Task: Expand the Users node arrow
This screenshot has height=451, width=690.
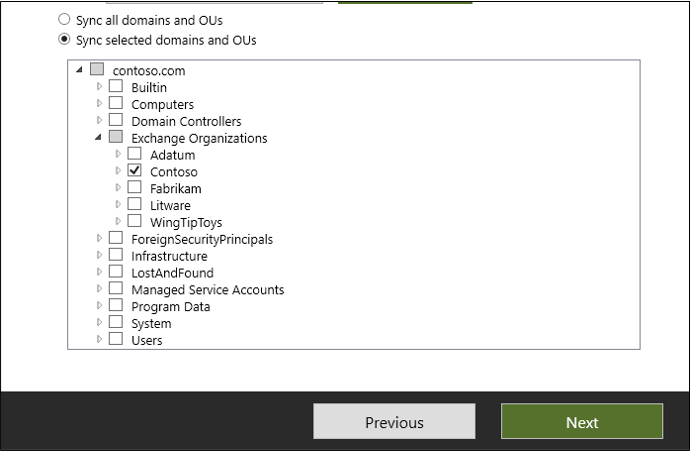Action: 99,340
